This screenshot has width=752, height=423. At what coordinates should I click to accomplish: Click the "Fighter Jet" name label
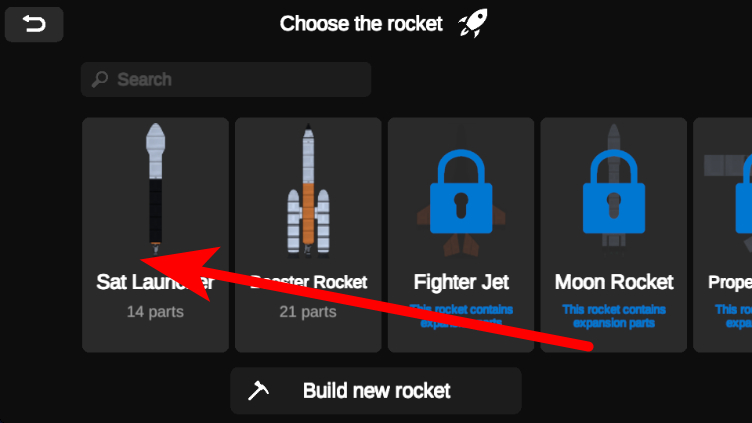[461, 282]
